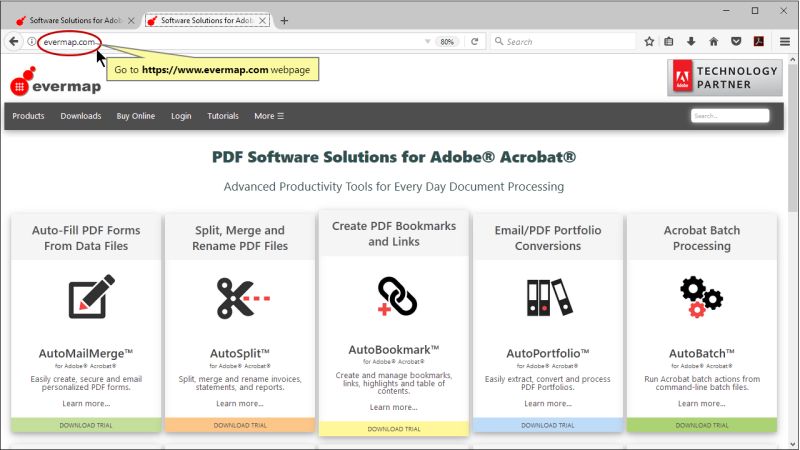Open the address bar history dropdown arrow
Viewport: 800px width, 450px height.
coord(428,42)
